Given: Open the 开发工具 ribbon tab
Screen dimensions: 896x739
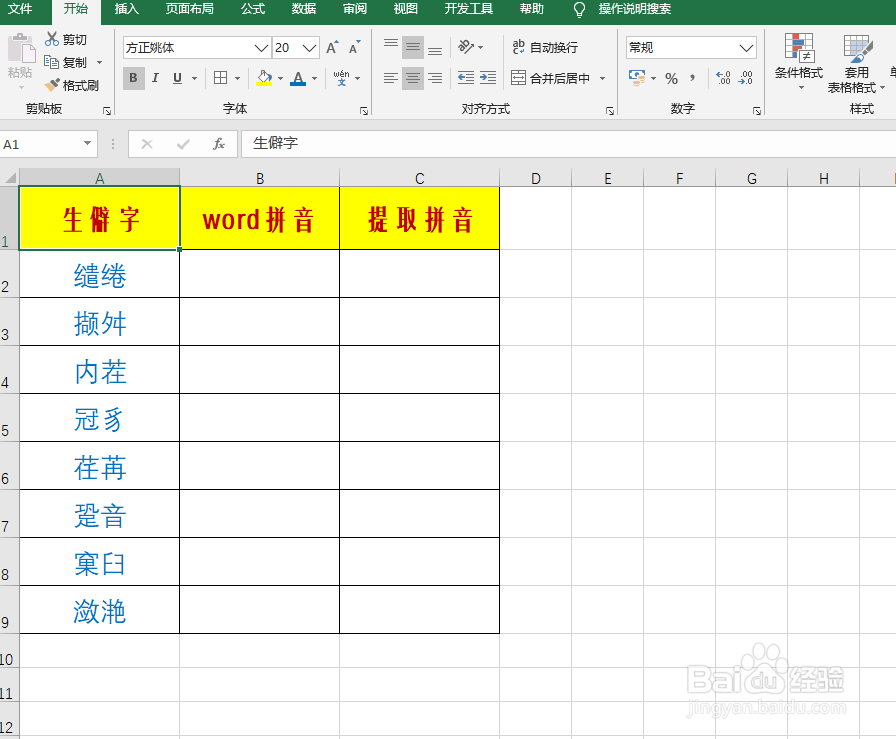Looking at the screenshot, I should pos(469,11).
